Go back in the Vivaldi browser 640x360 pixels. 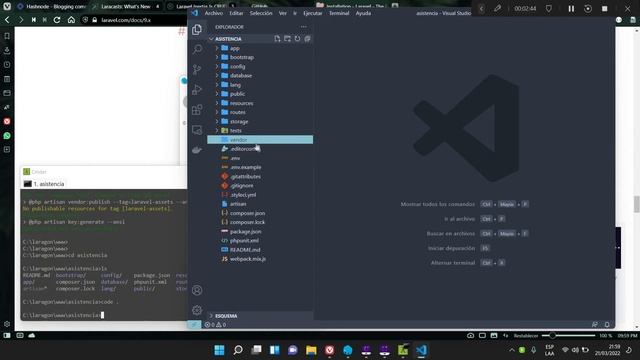pos(7,20)
